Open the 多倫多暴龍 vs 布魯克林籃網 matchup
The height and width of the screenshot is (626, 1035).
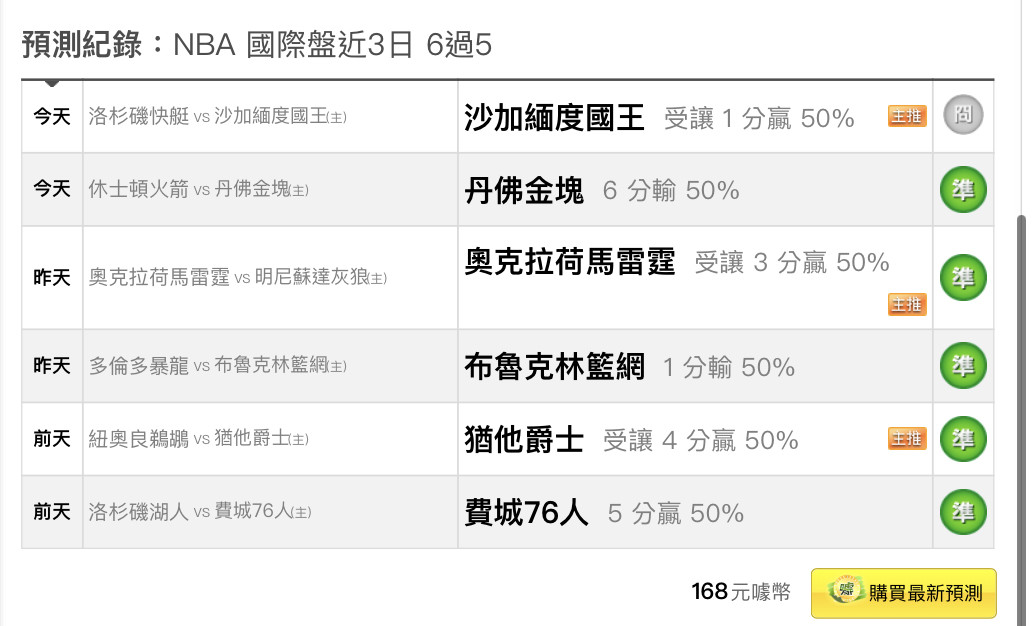pyautogui.click(x=217, y=365)
